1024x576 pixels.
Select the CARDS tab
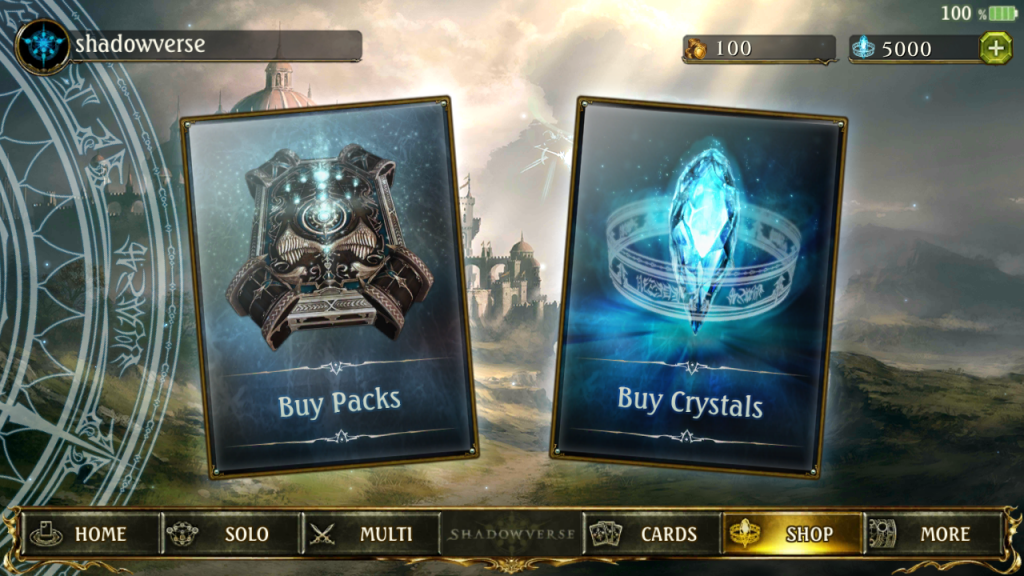(652, 534)
